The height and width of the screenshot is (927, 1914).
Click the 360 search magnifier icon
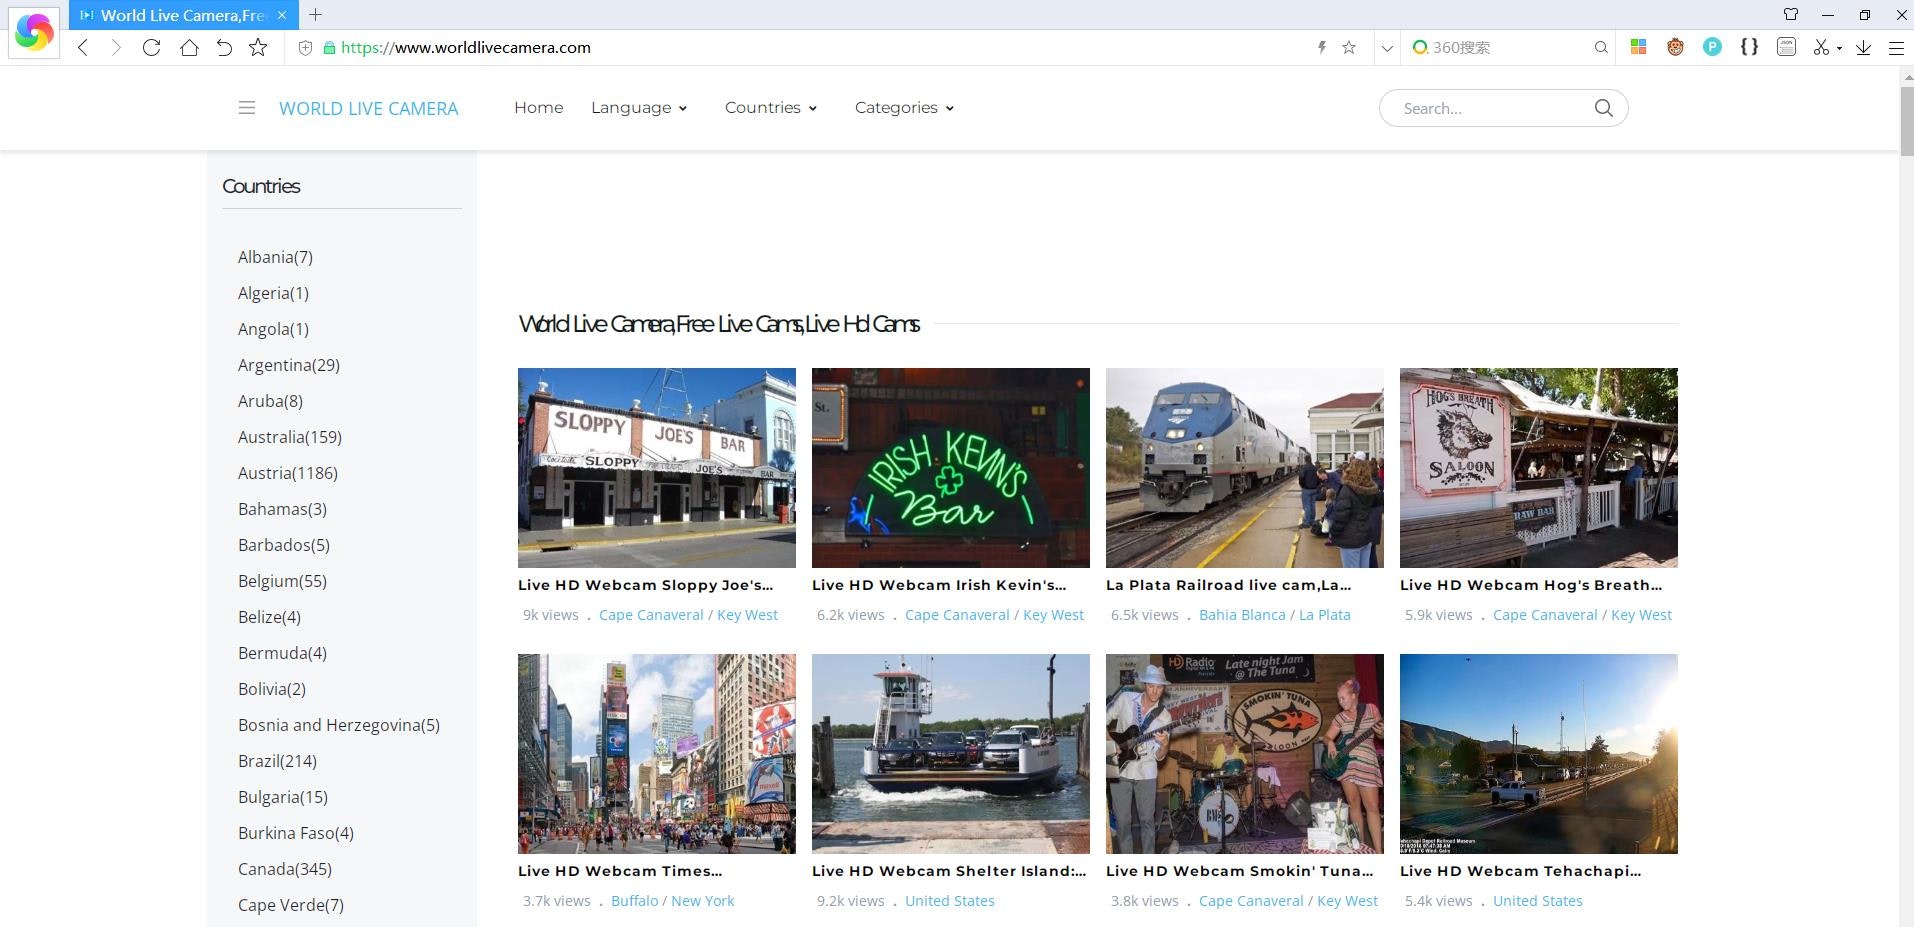1601,47
